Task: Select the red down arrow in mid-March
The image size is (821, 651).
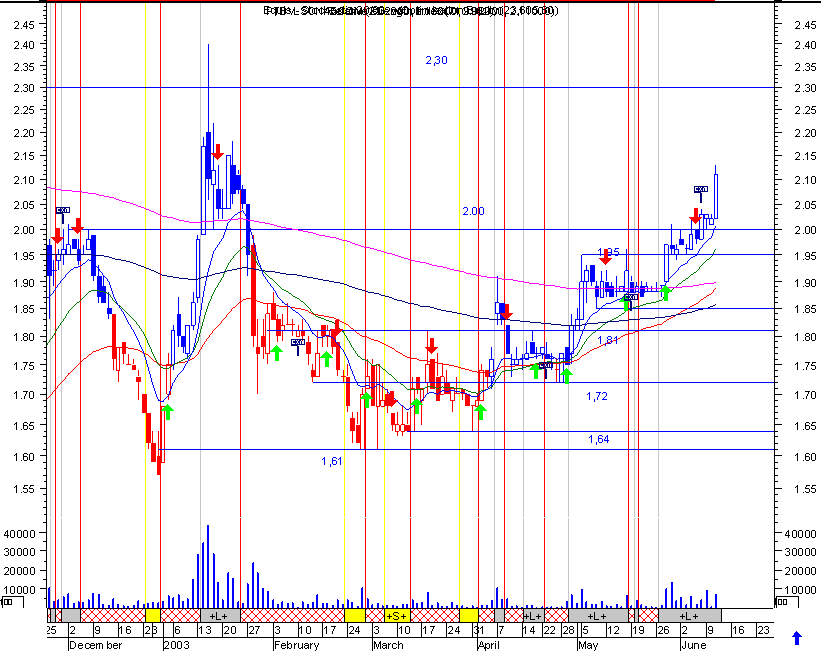Action: pyautogui.click(x=431, y=346)
